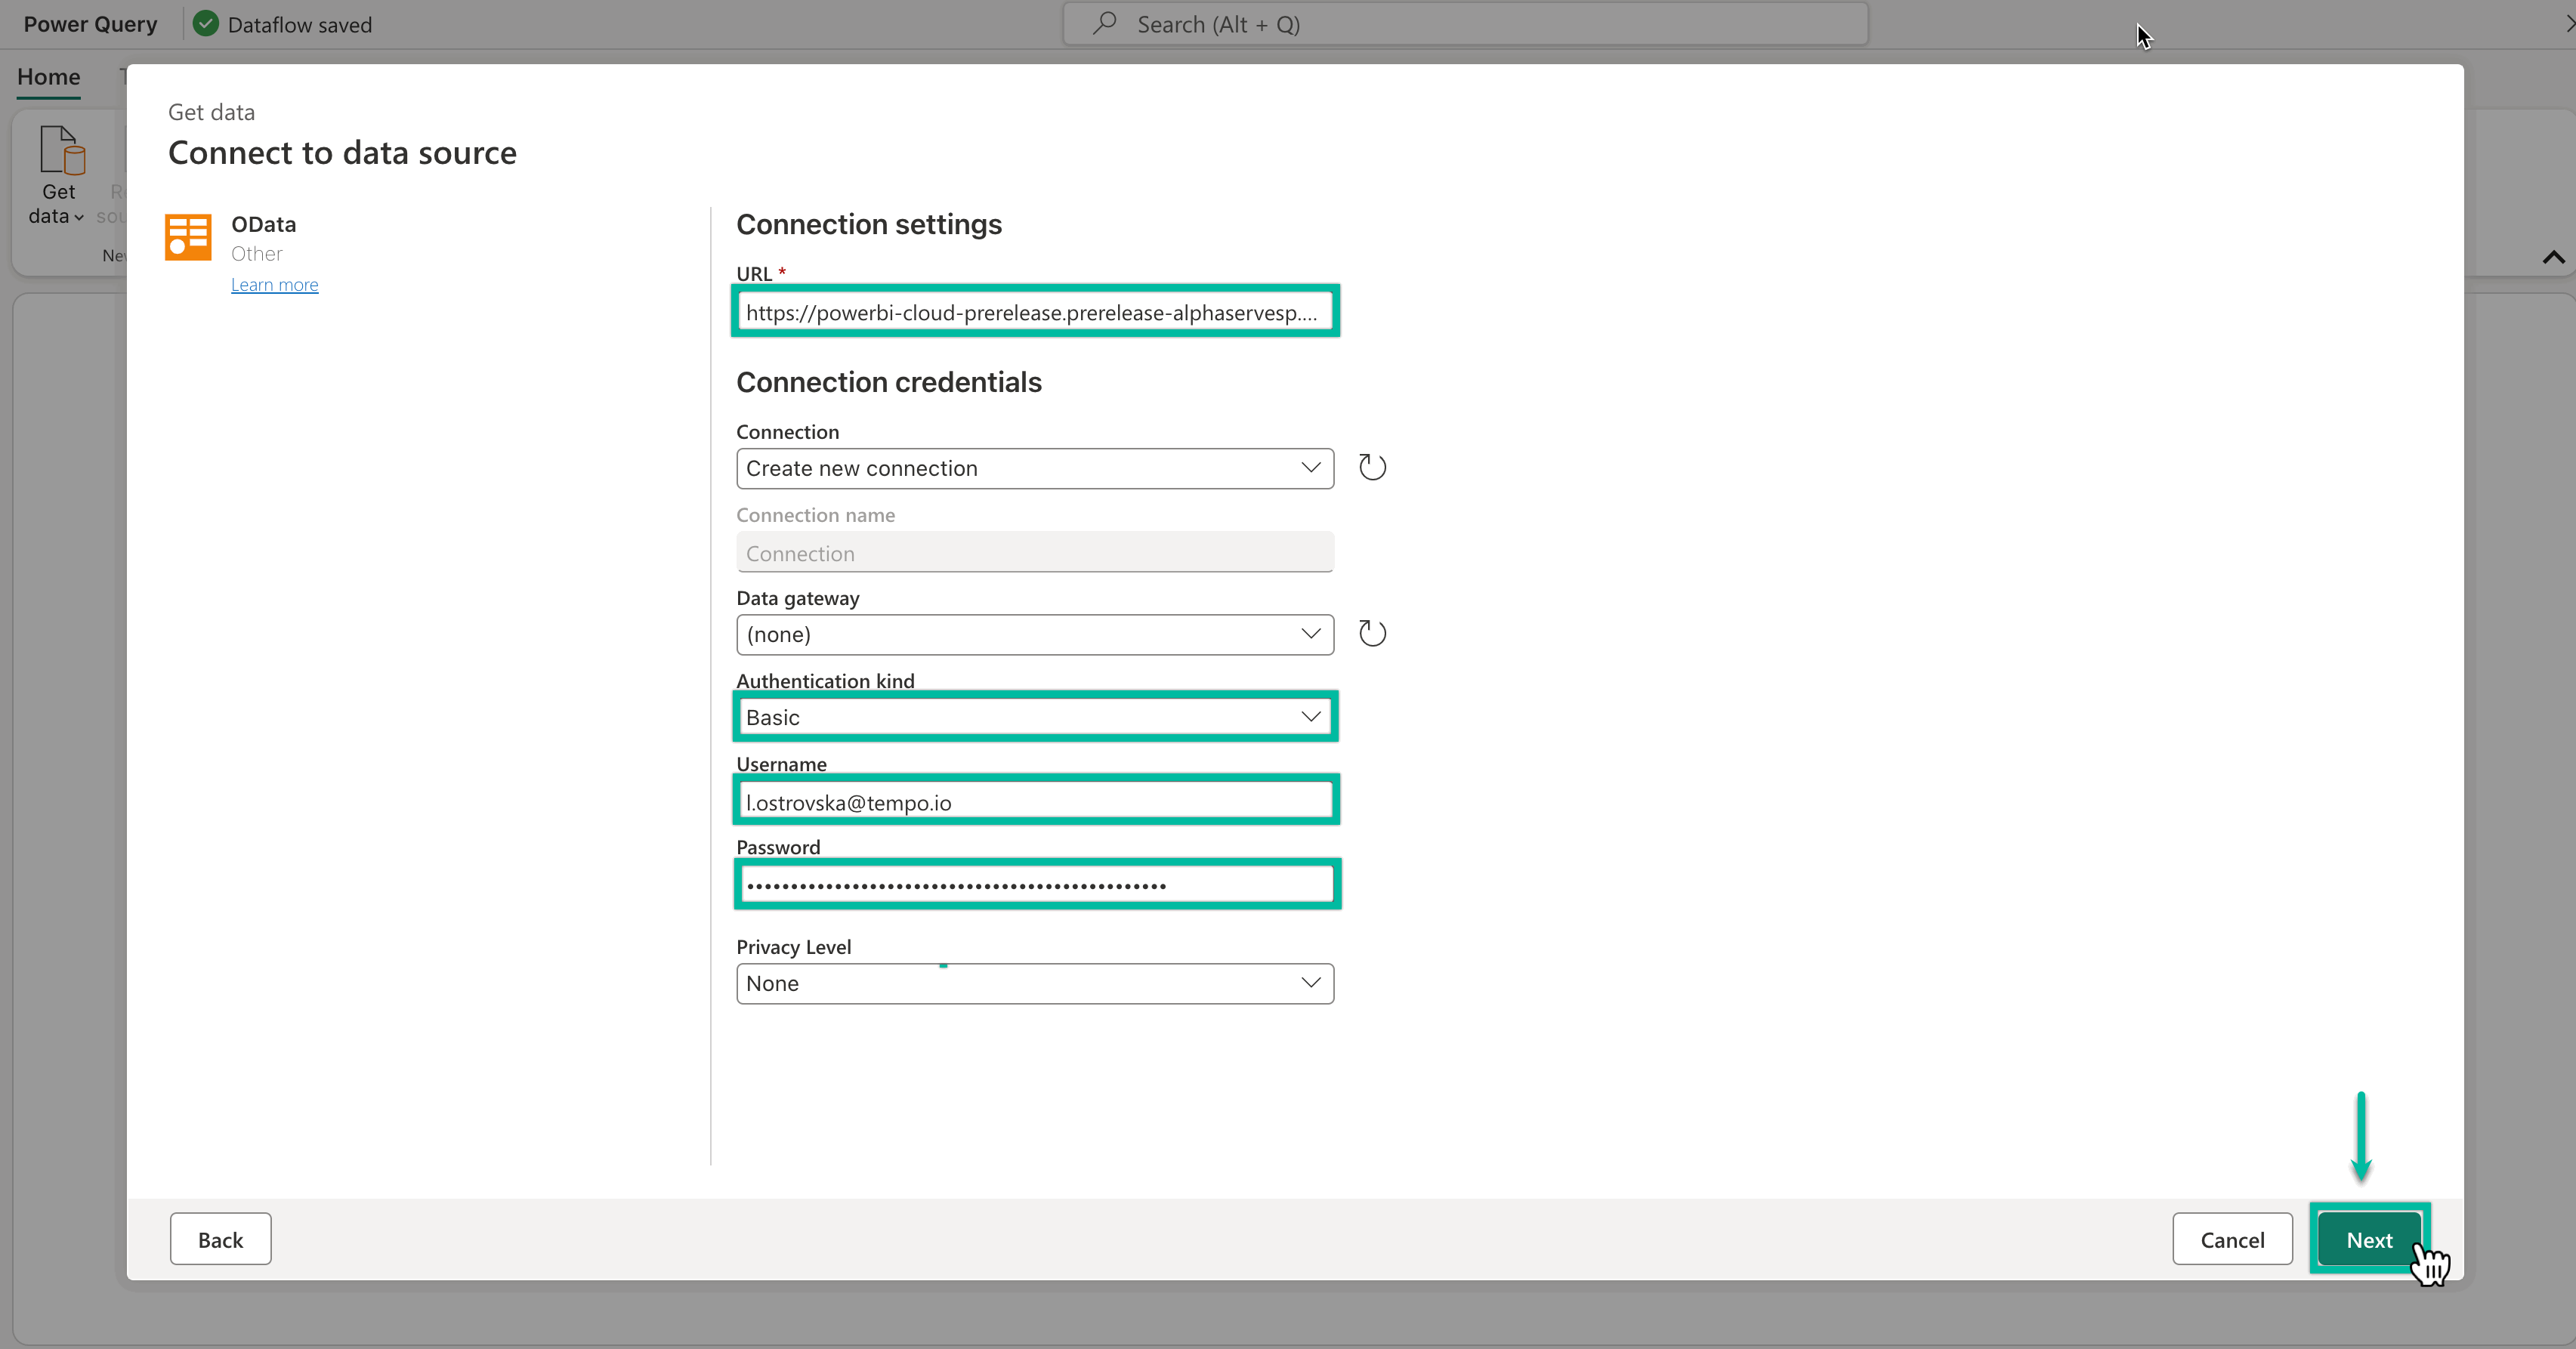Refresh the connection list with the refresh icon
Image resolution: width=2576 pixels, height=1349 pixels.
coord(1371,466)
